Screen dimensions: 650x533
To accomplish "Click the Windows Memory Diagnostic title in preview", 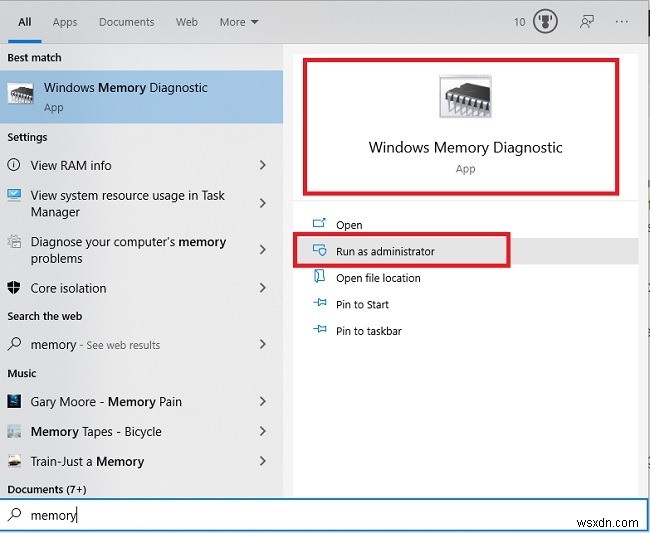I will (x=465, y=147).
